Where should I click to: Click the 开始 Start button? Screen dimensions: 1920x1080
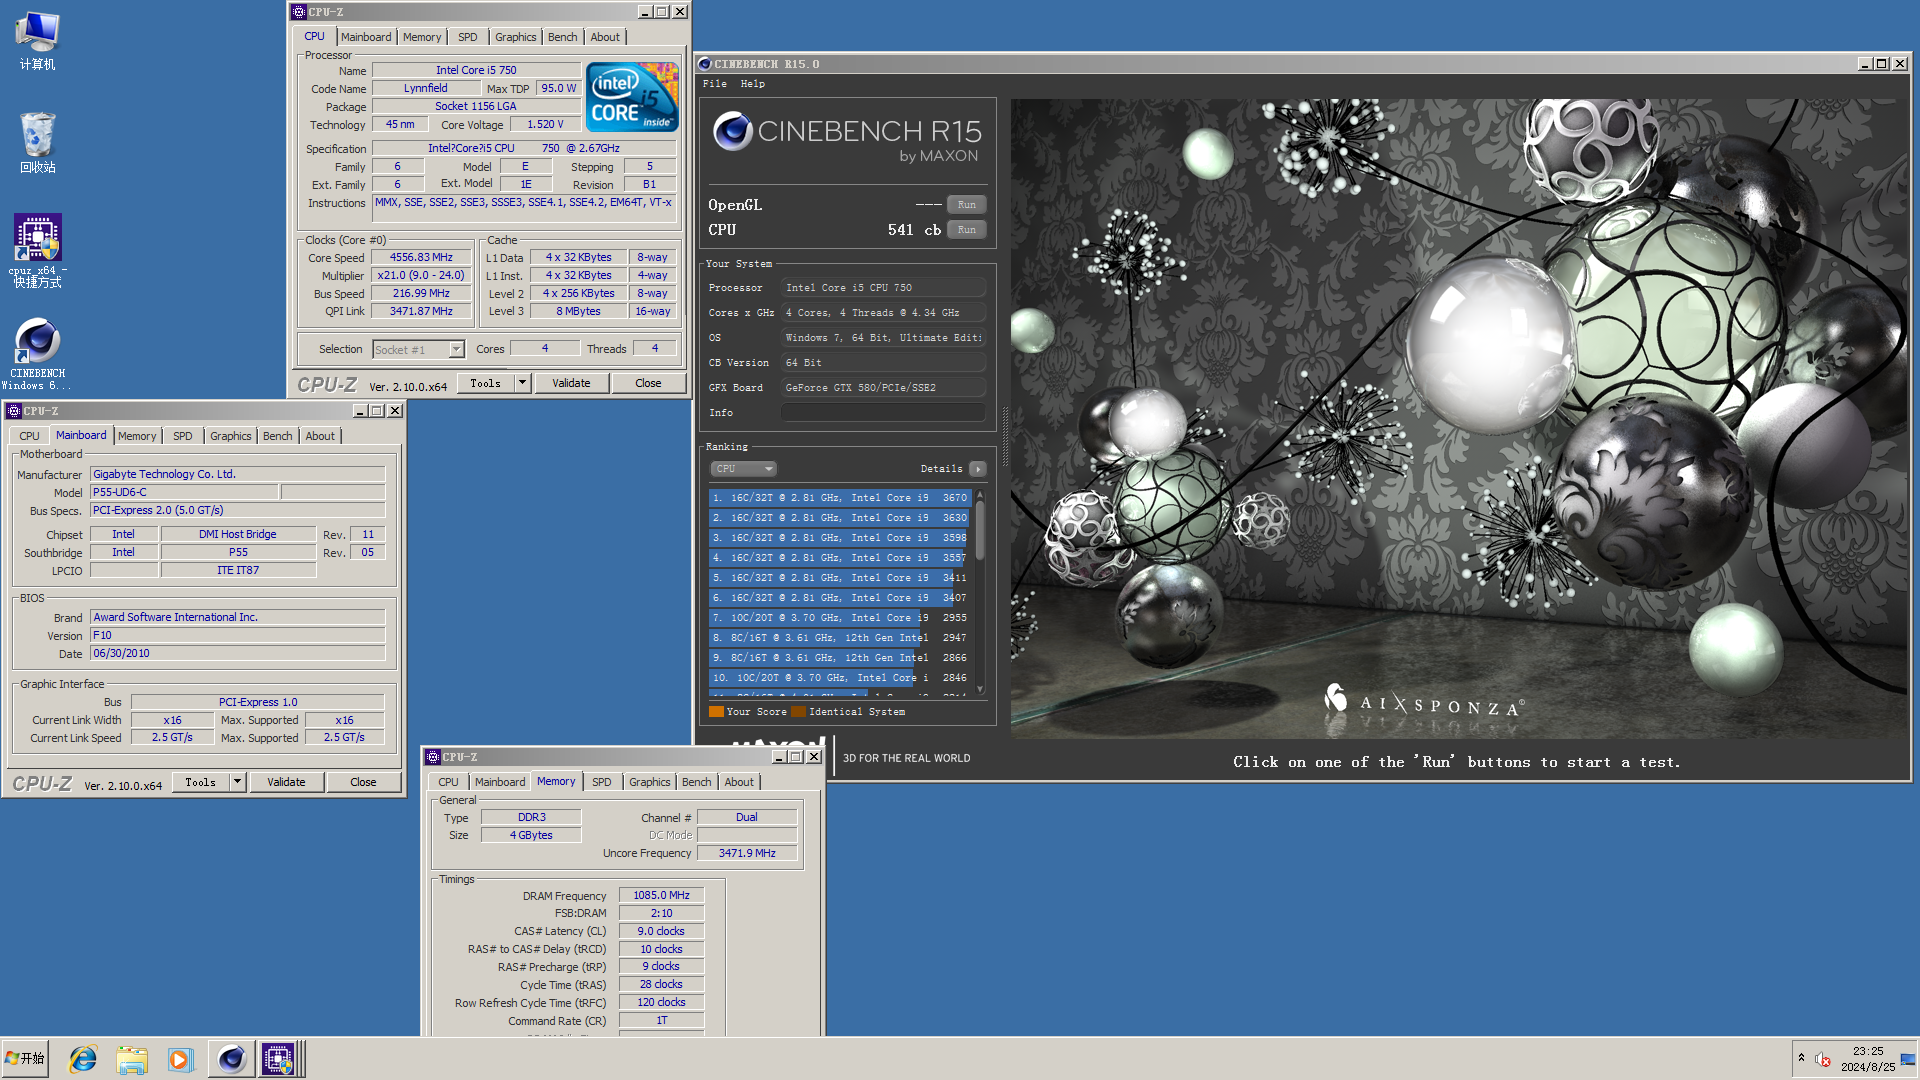click(x=25, y=1059)
